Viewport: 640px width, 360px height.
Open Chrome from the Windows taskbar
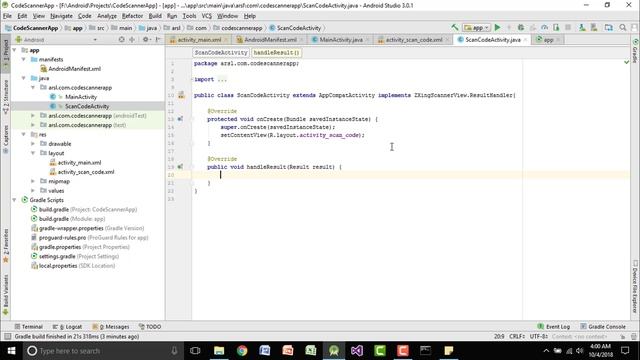click(x=242, y=351)
